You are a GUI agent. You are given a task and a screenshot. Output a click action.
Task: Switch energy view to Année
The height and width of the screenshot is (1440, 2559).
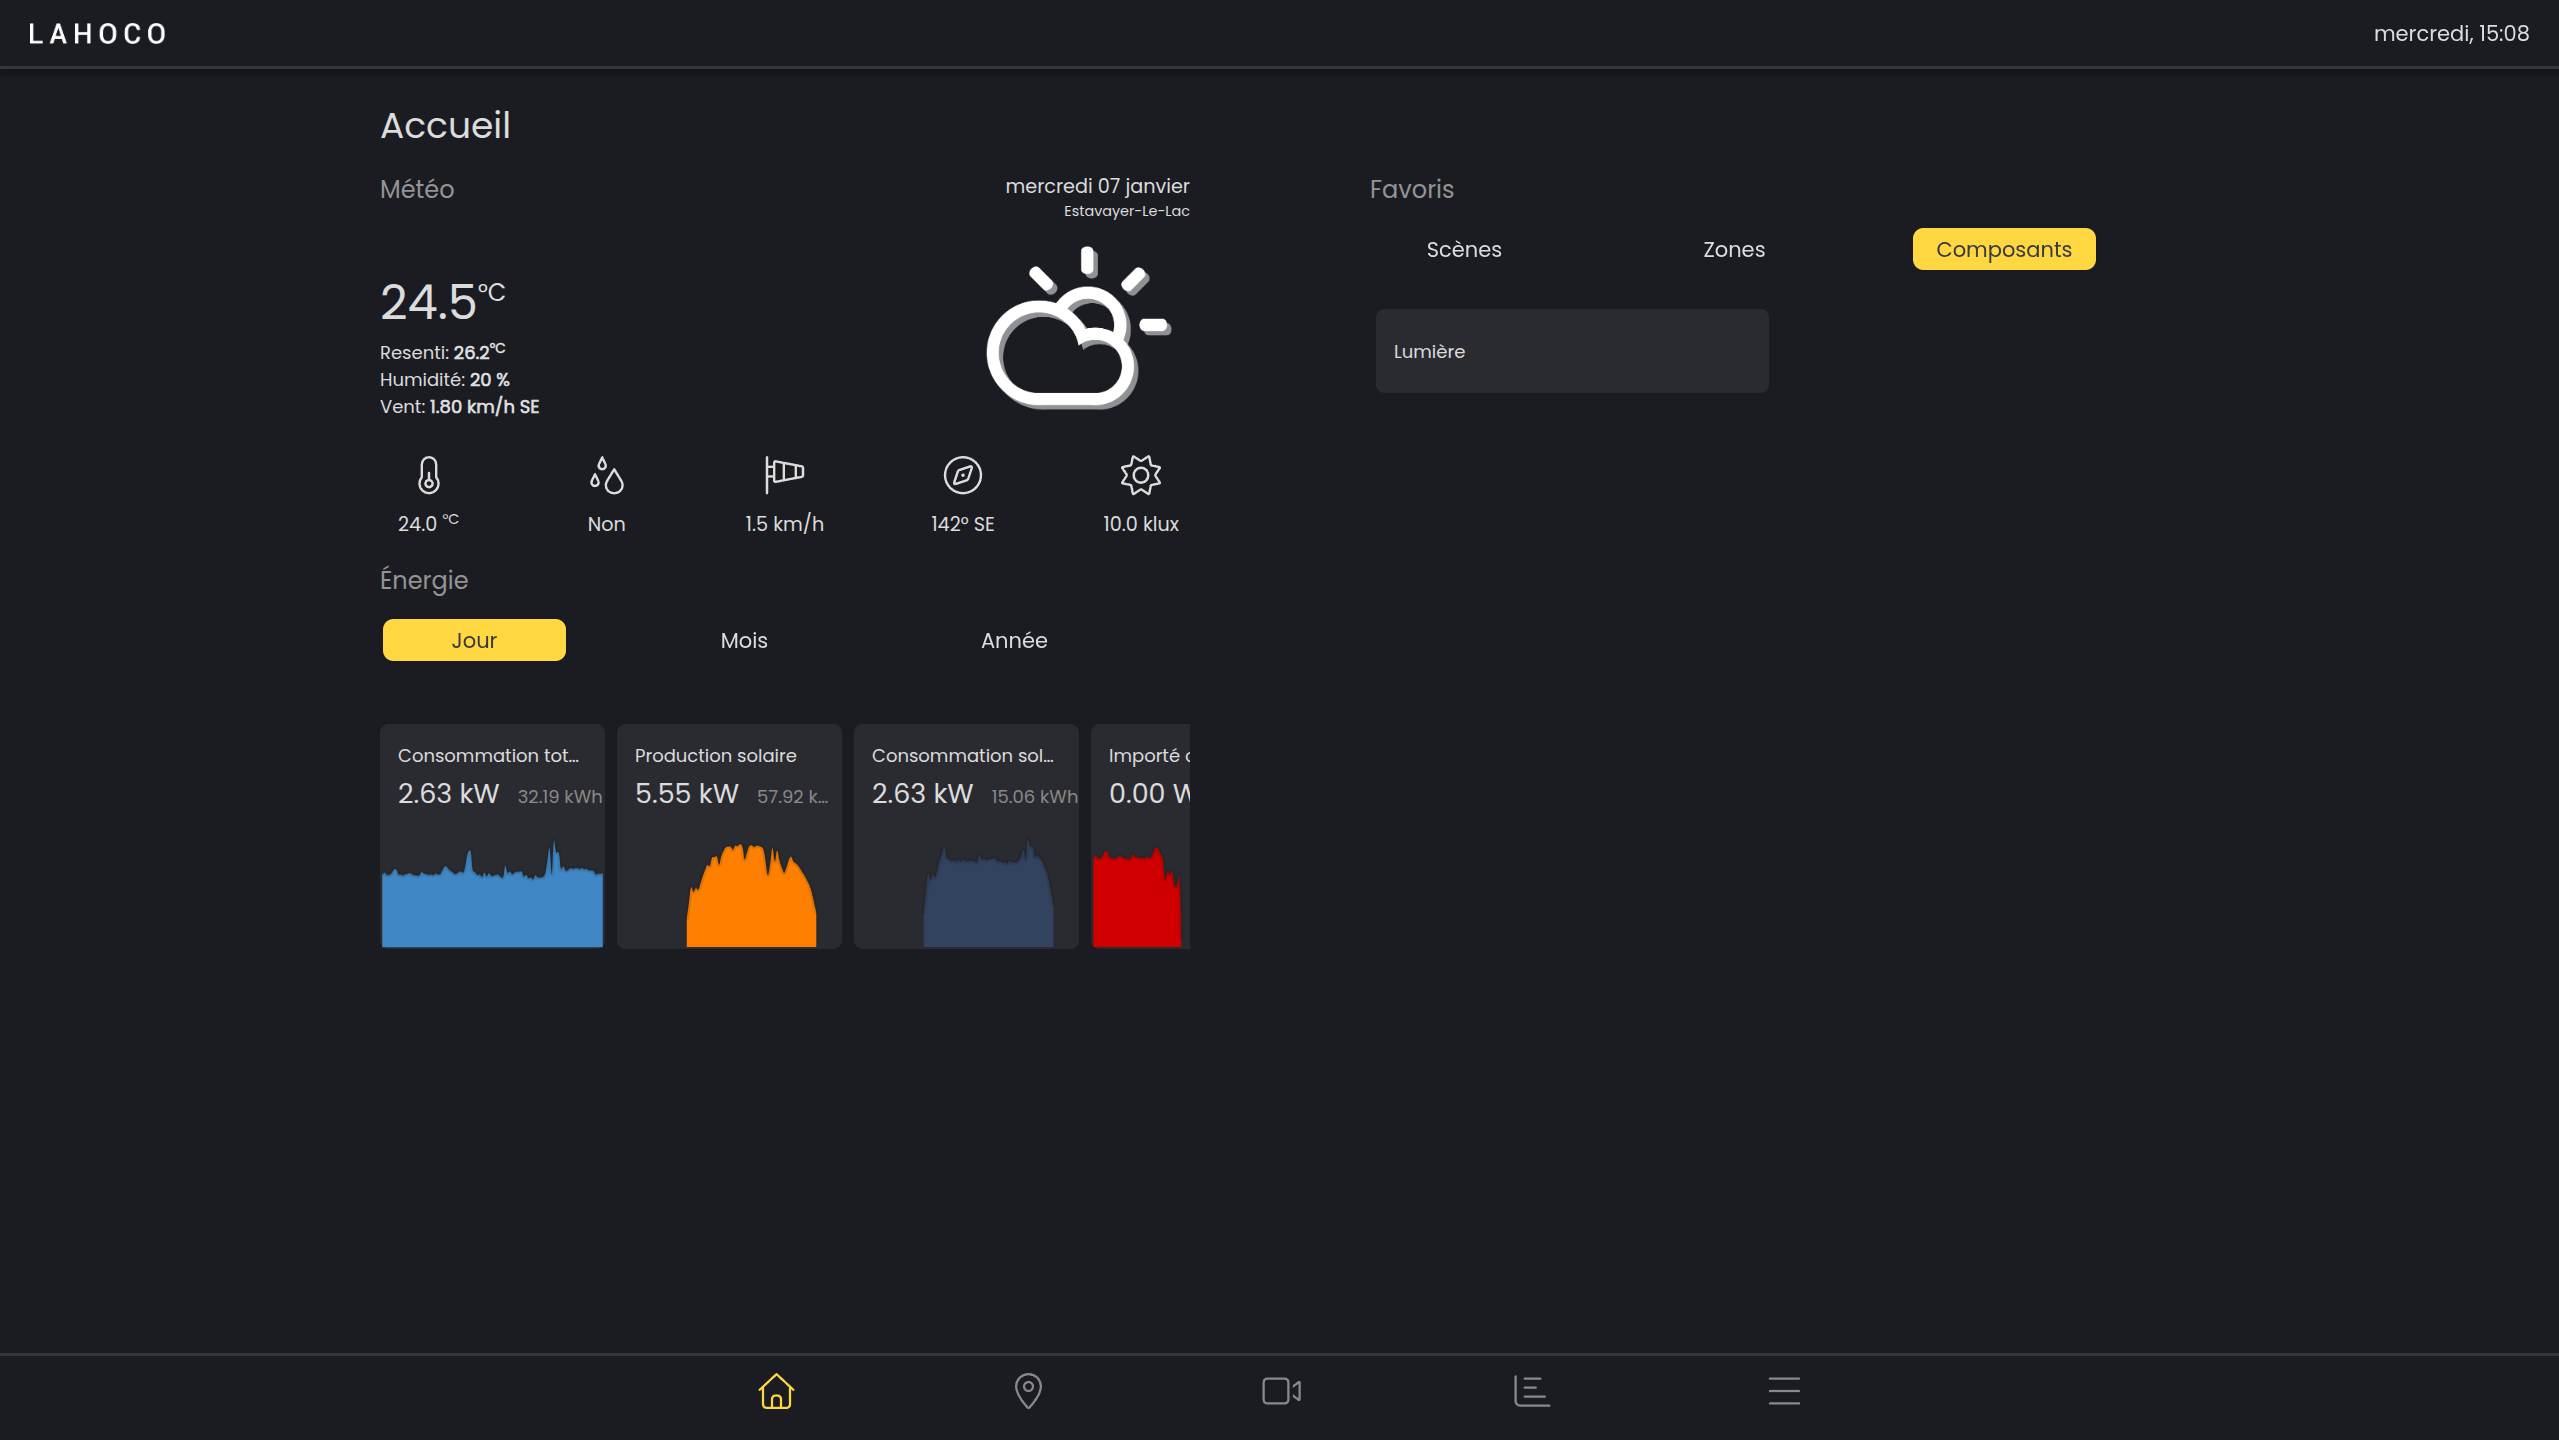point(1014,640)
